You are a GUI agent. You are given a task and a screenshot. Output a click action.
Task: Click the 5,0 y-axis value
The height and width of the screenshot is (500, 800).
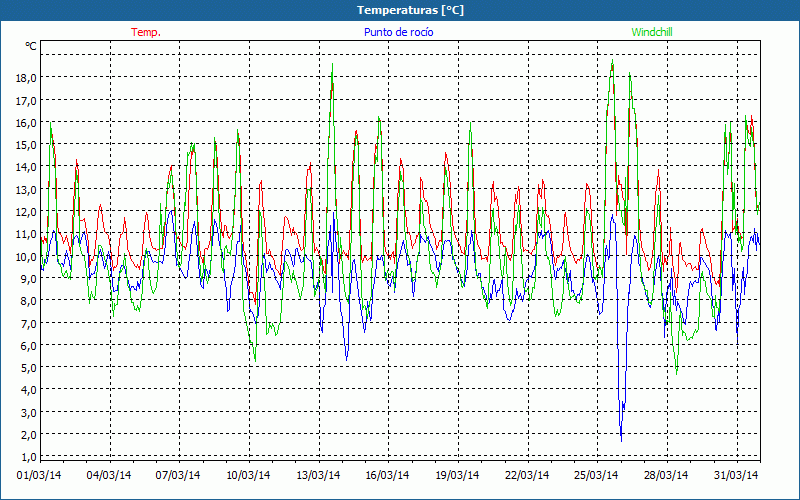[29, 367]
